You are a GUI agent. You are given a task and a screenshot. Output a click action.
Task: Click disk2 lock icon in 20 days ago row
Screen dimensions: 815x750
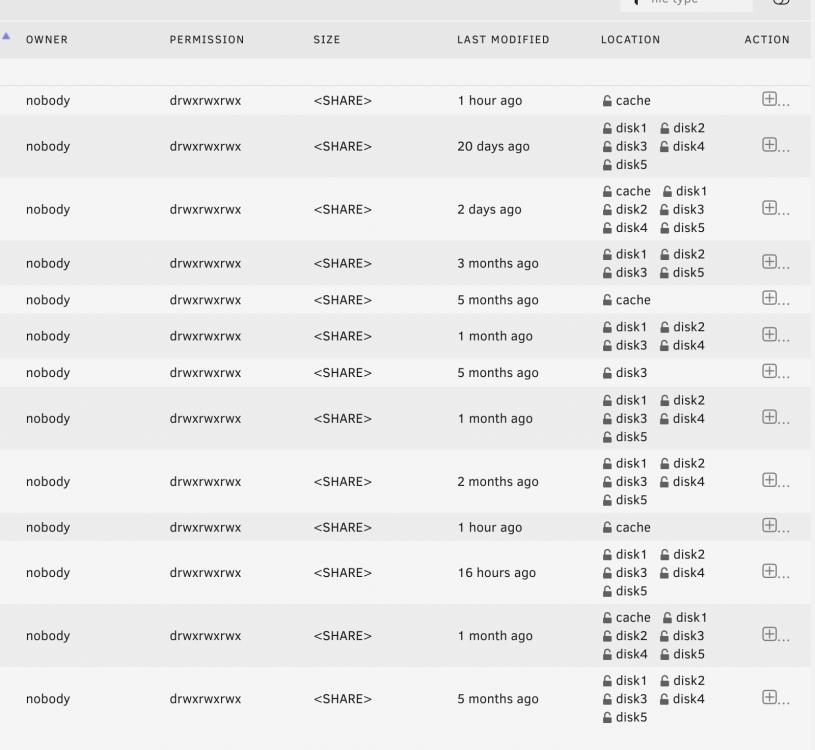[x=664, y=128]
